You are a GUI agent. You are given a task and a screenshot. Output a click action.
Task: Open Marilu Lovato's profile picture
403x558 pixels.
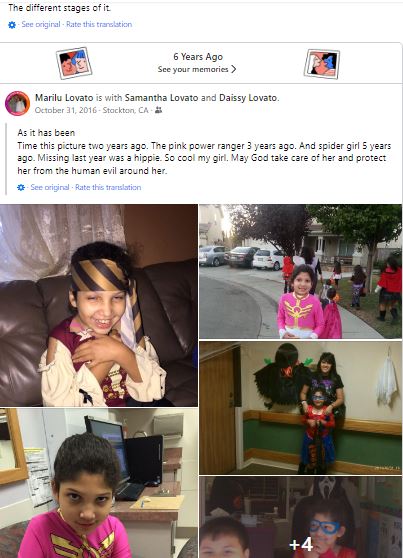point(17,104)
